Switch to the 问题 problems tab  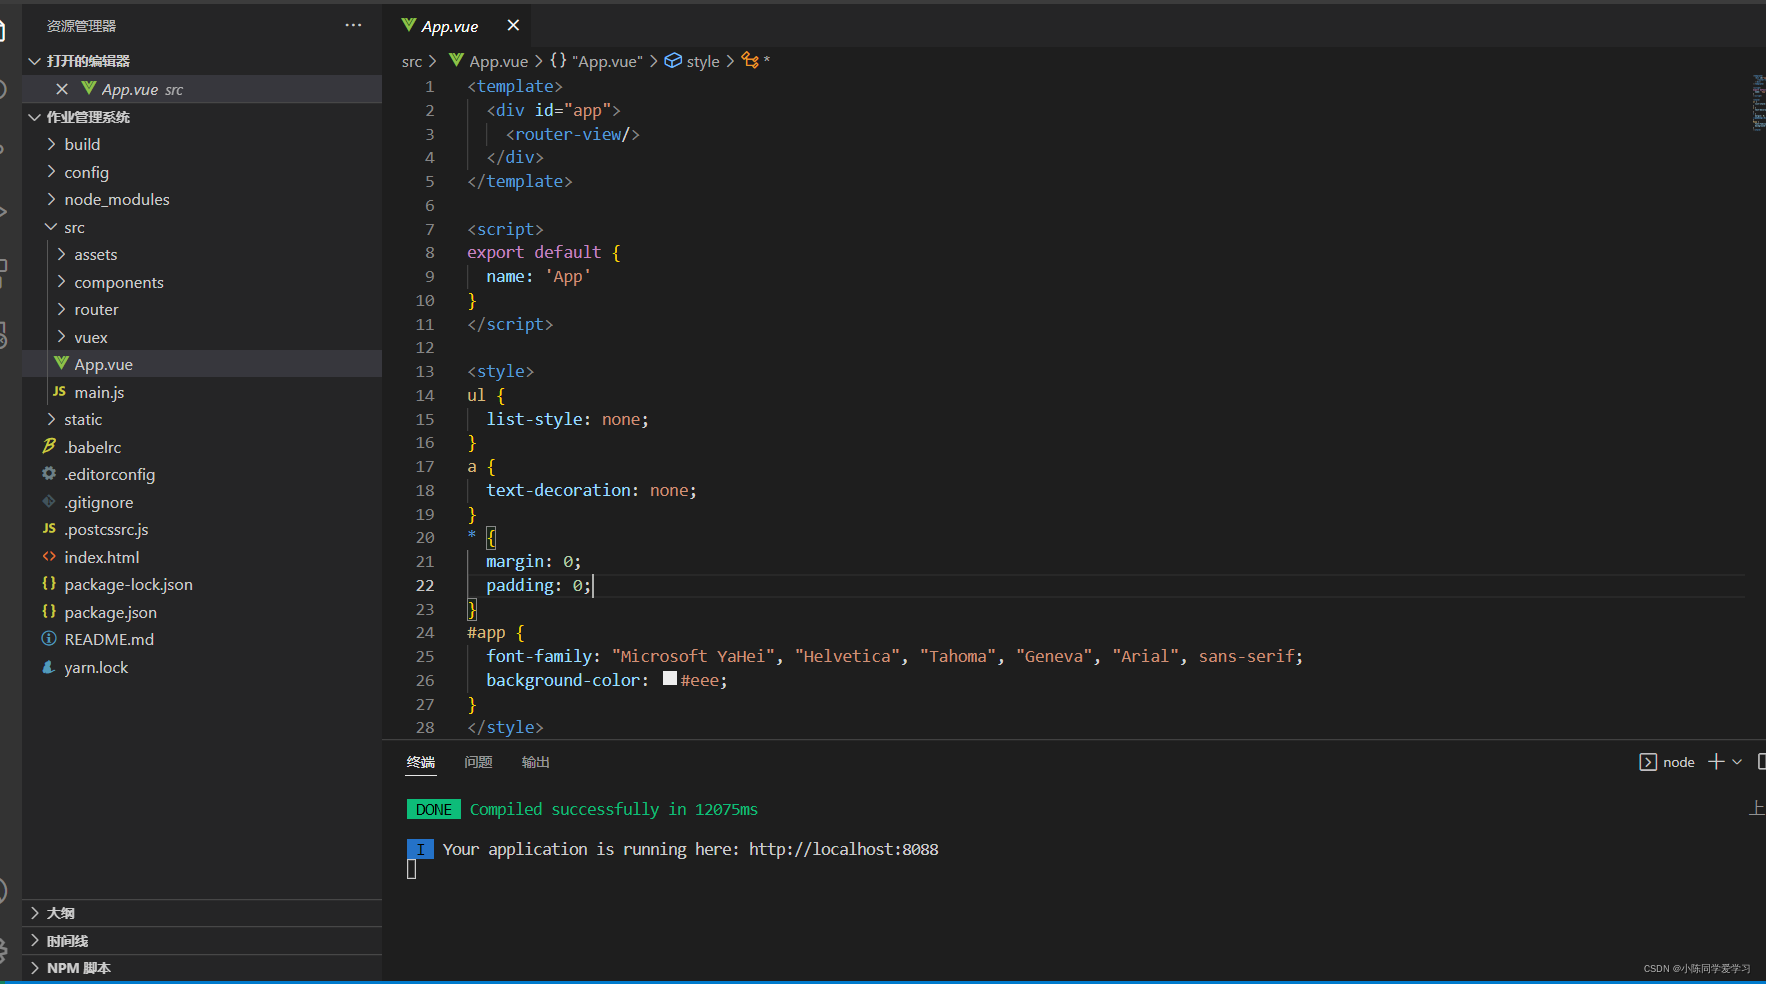pos(479,762)
